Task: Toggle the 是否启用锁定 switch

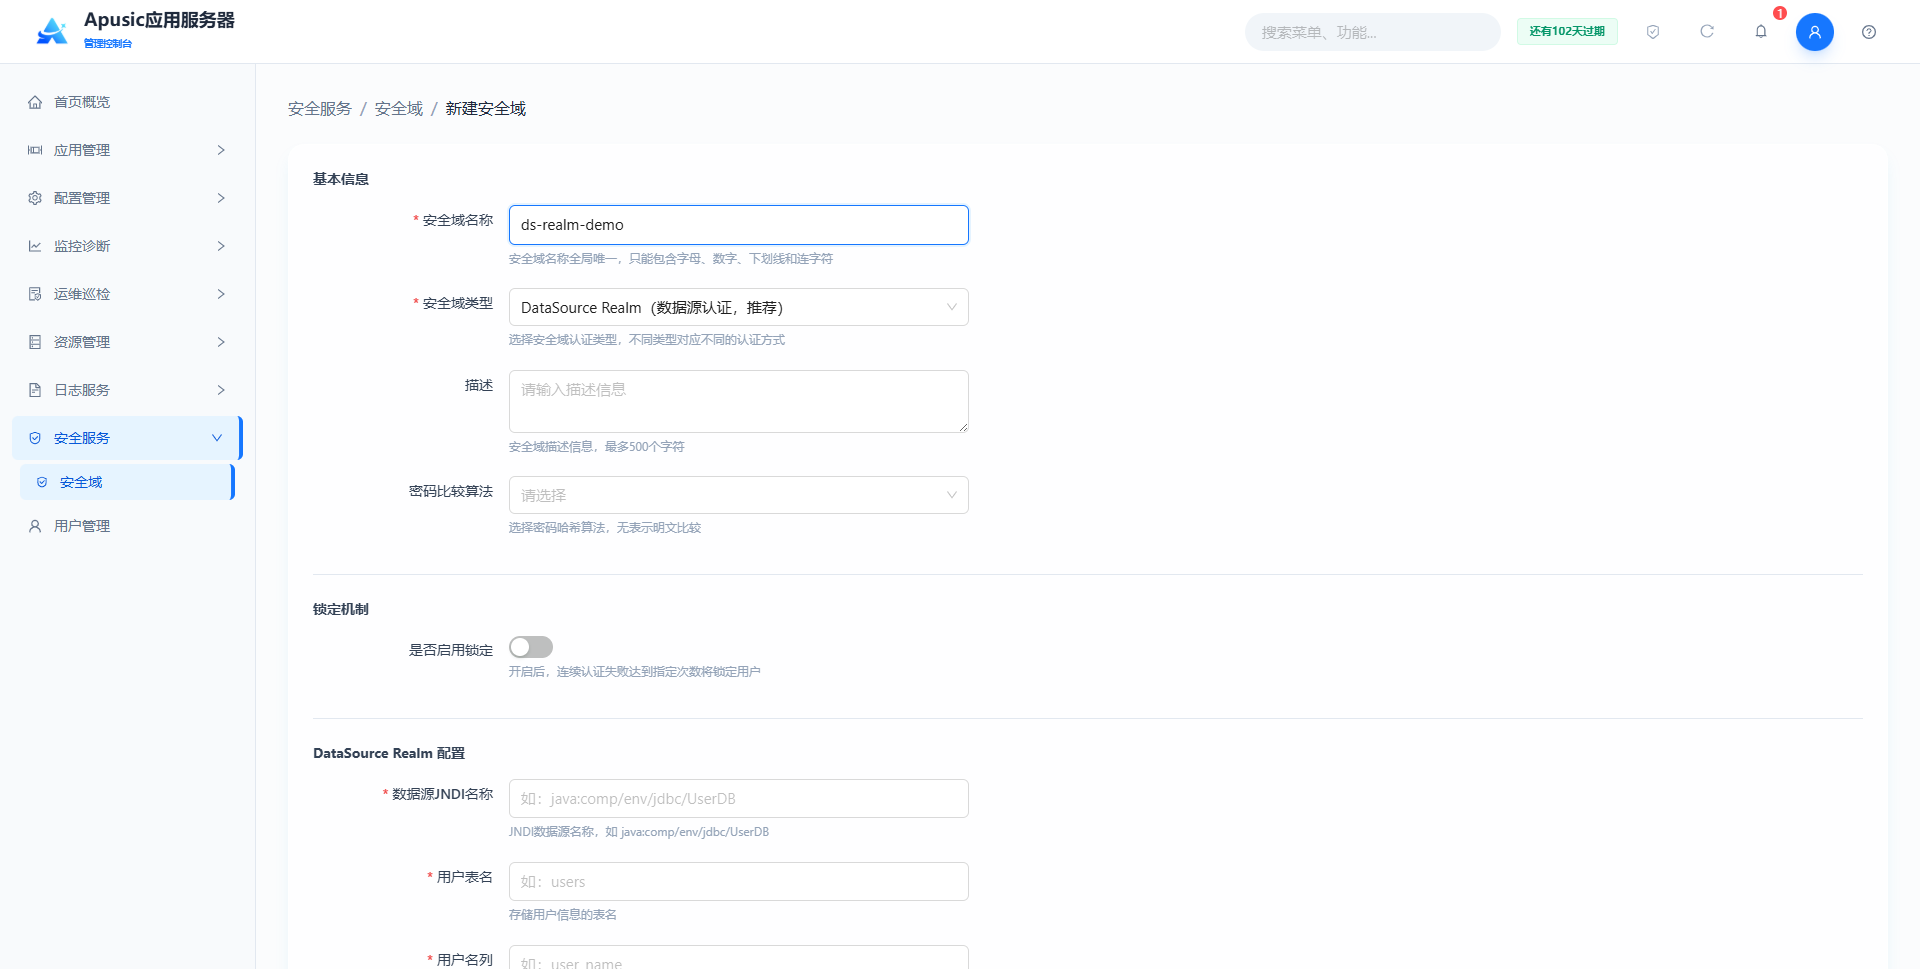Action: (x=531, y=647)
